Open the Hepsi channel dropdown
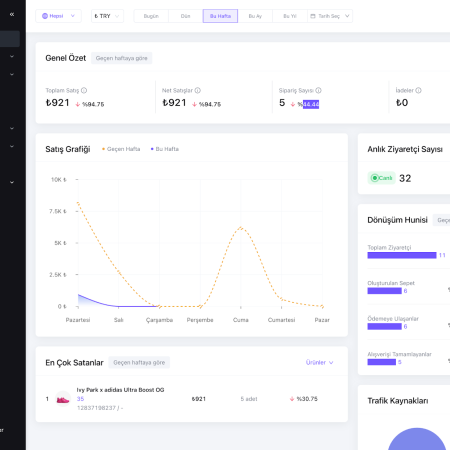The width and height of the screenshot is (450, 450). (x=58, y=16)
